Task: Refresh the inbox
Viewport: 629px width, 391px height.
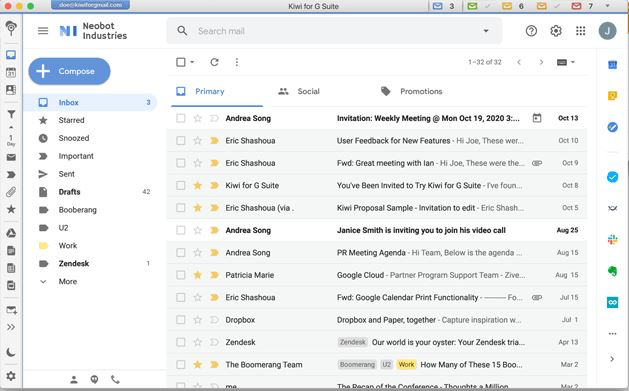Action: click(214, 62)
